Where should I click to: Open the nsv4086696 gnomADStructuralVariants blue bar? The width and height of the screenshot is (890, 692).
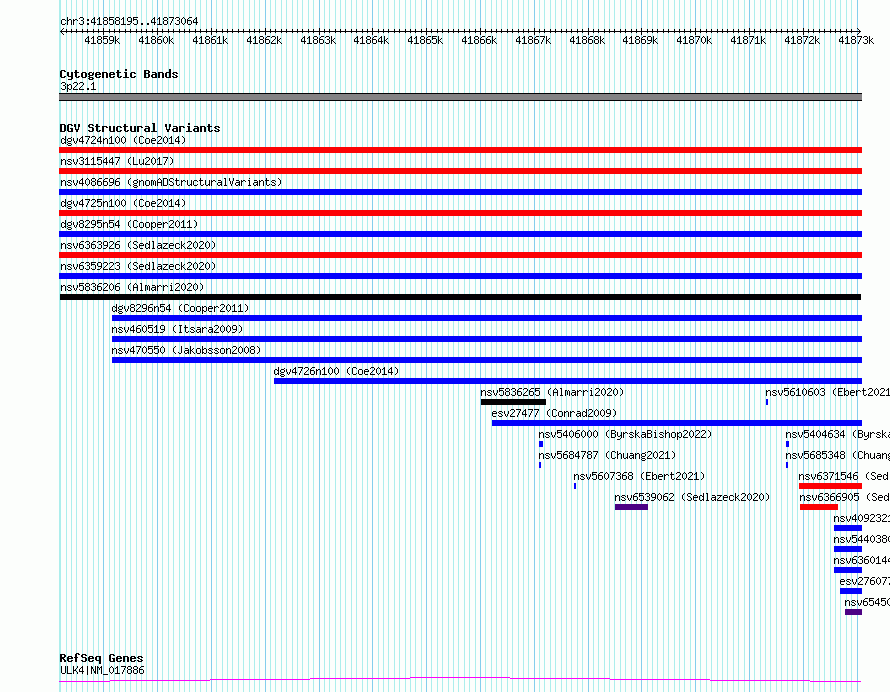460,192
